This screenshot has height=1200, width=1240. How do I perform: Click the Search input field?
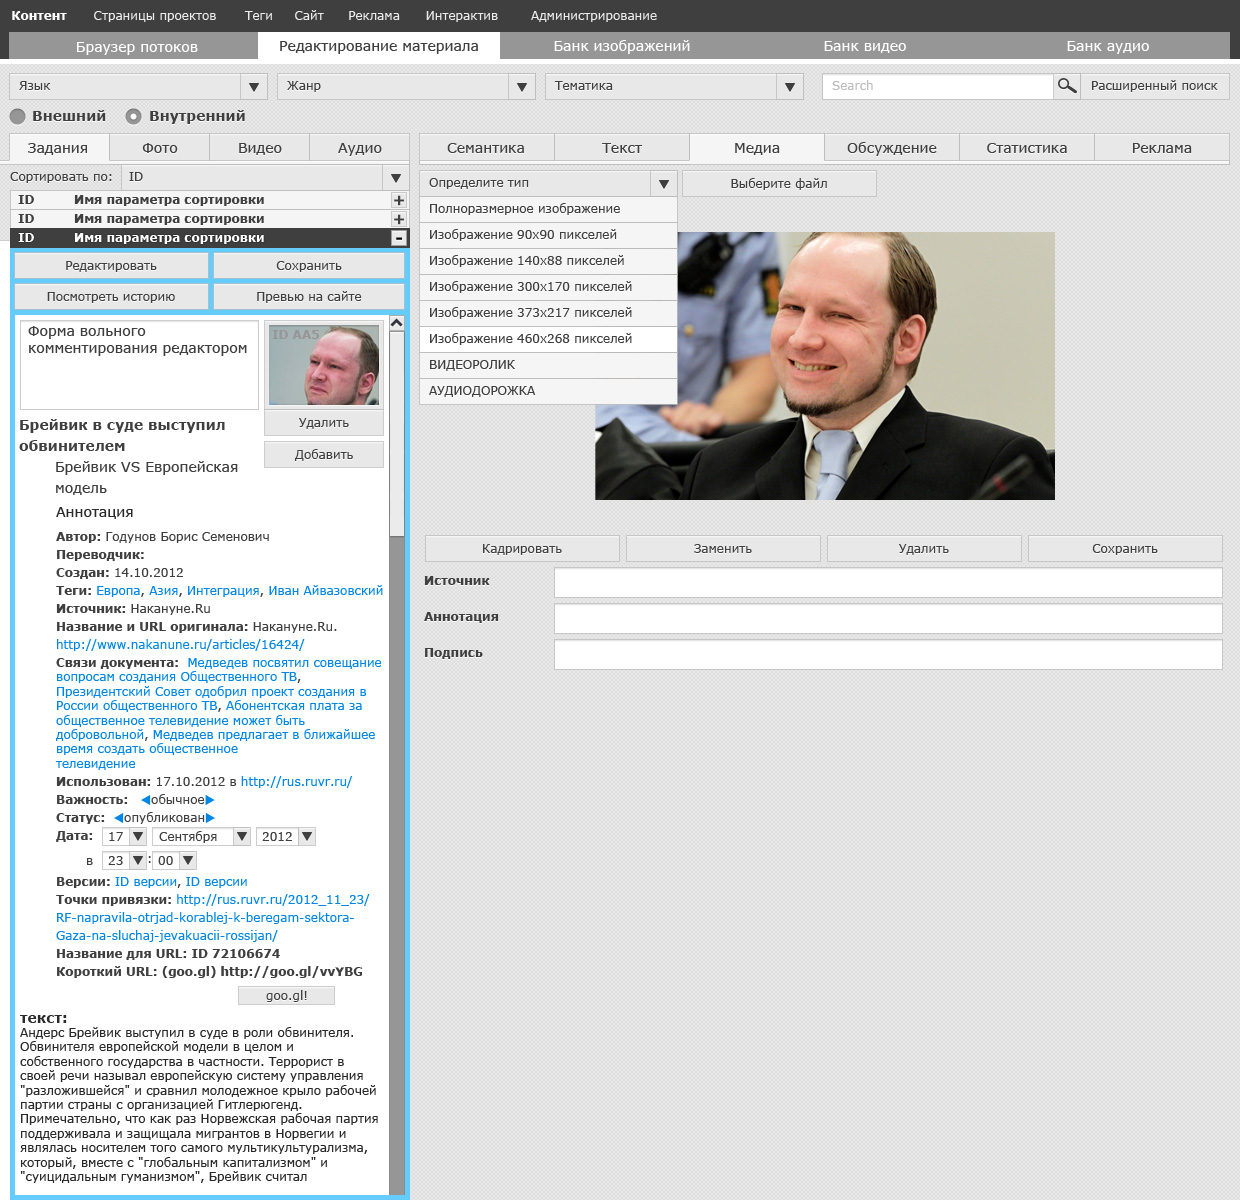pos(938,86)
